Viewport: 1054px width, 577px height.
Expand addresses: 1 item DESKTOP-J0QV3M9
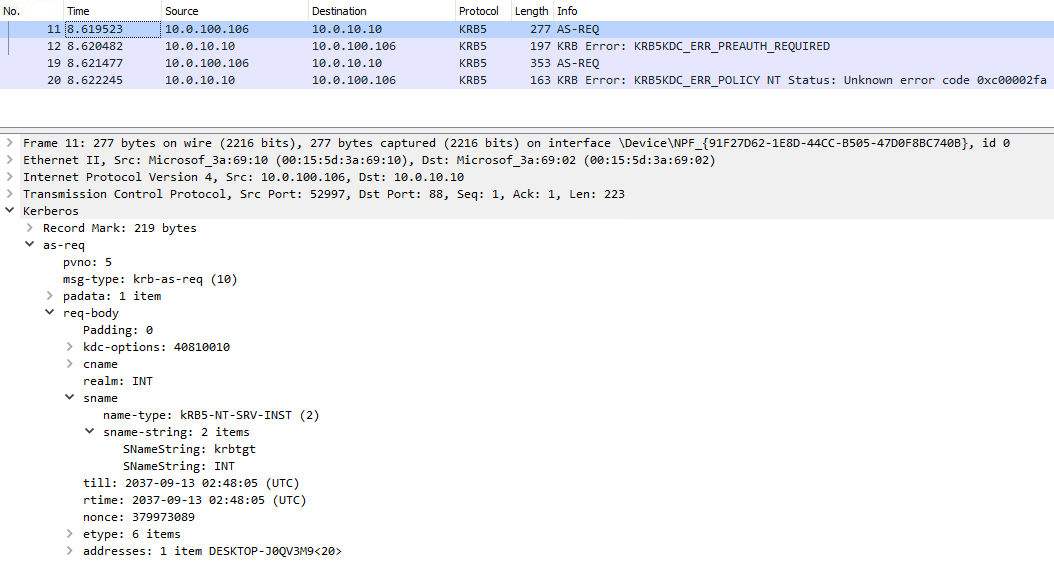tap(70, 550)
